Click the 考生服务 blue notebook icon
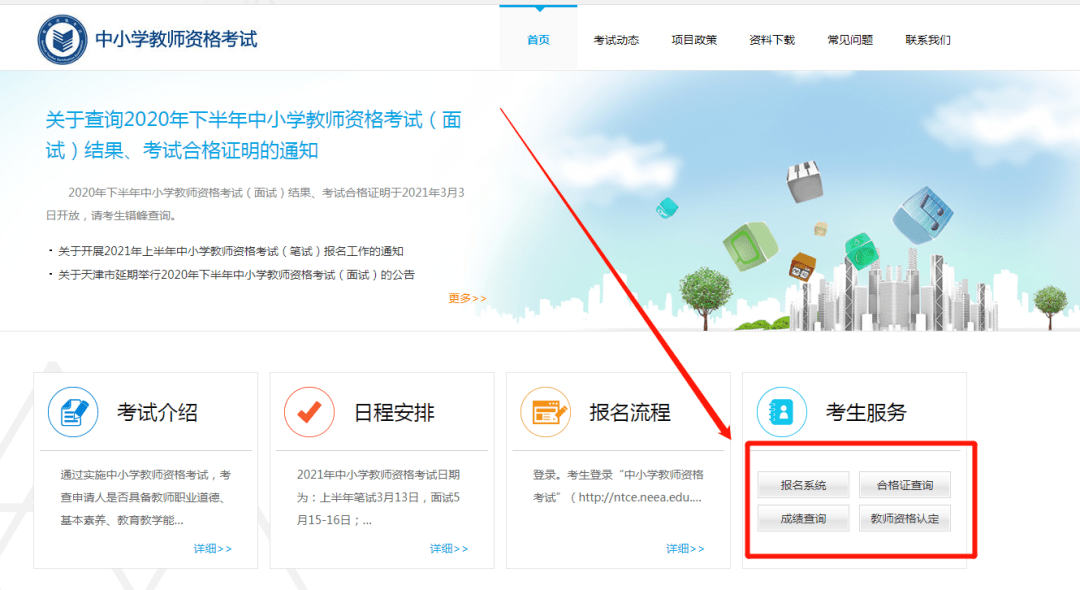Image resolution: width=1080 pixels, height=590 pixels. (781, 412)
